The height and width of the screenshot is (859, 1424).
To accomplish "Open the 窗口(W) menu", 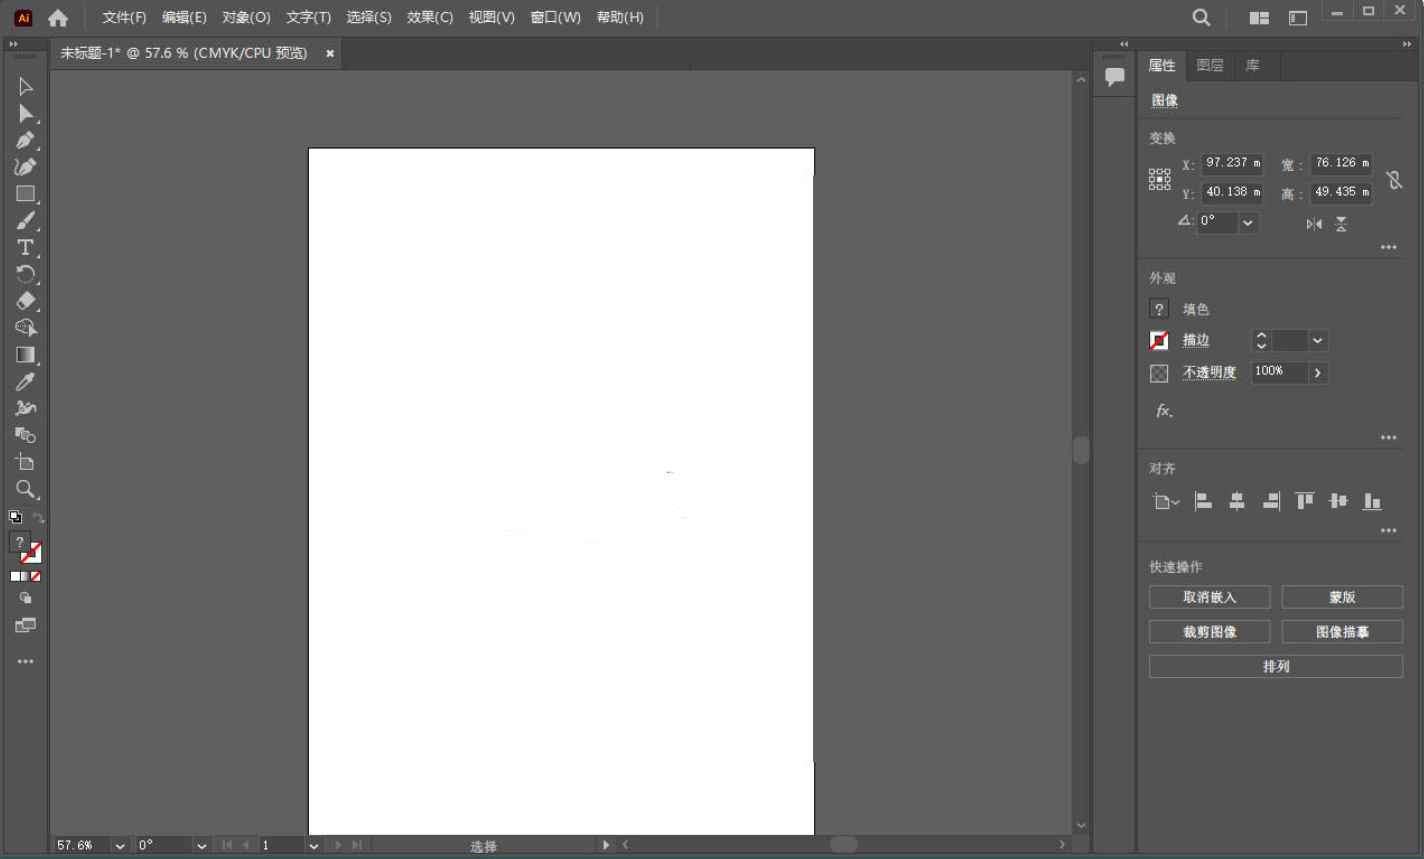I will [x=555, y=18].
